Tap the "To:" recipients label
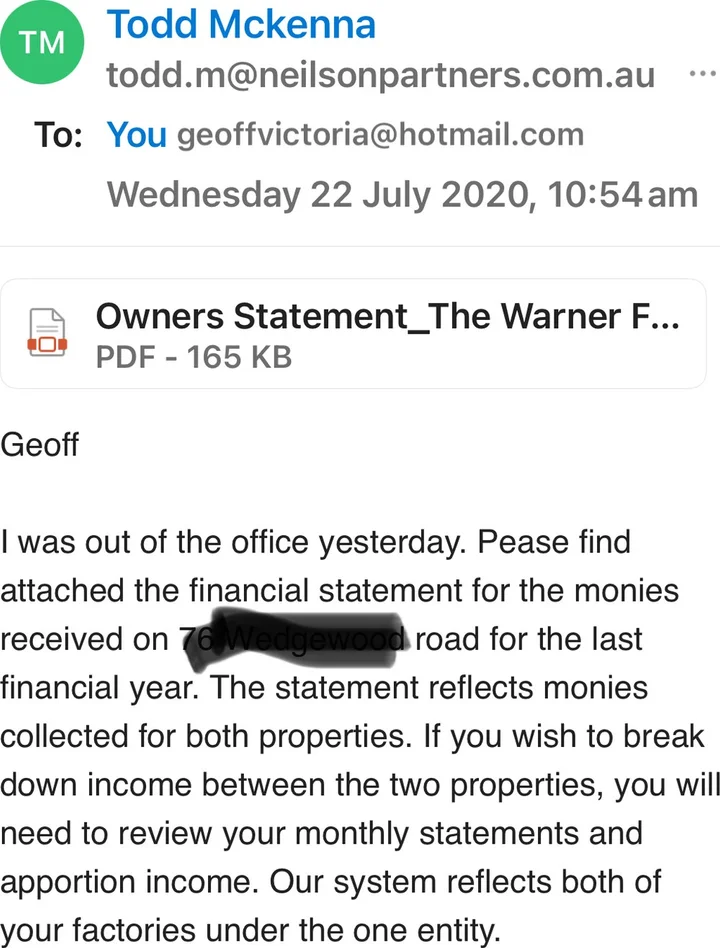Viewport: 720px width, 948px height. tap(59, 135)
